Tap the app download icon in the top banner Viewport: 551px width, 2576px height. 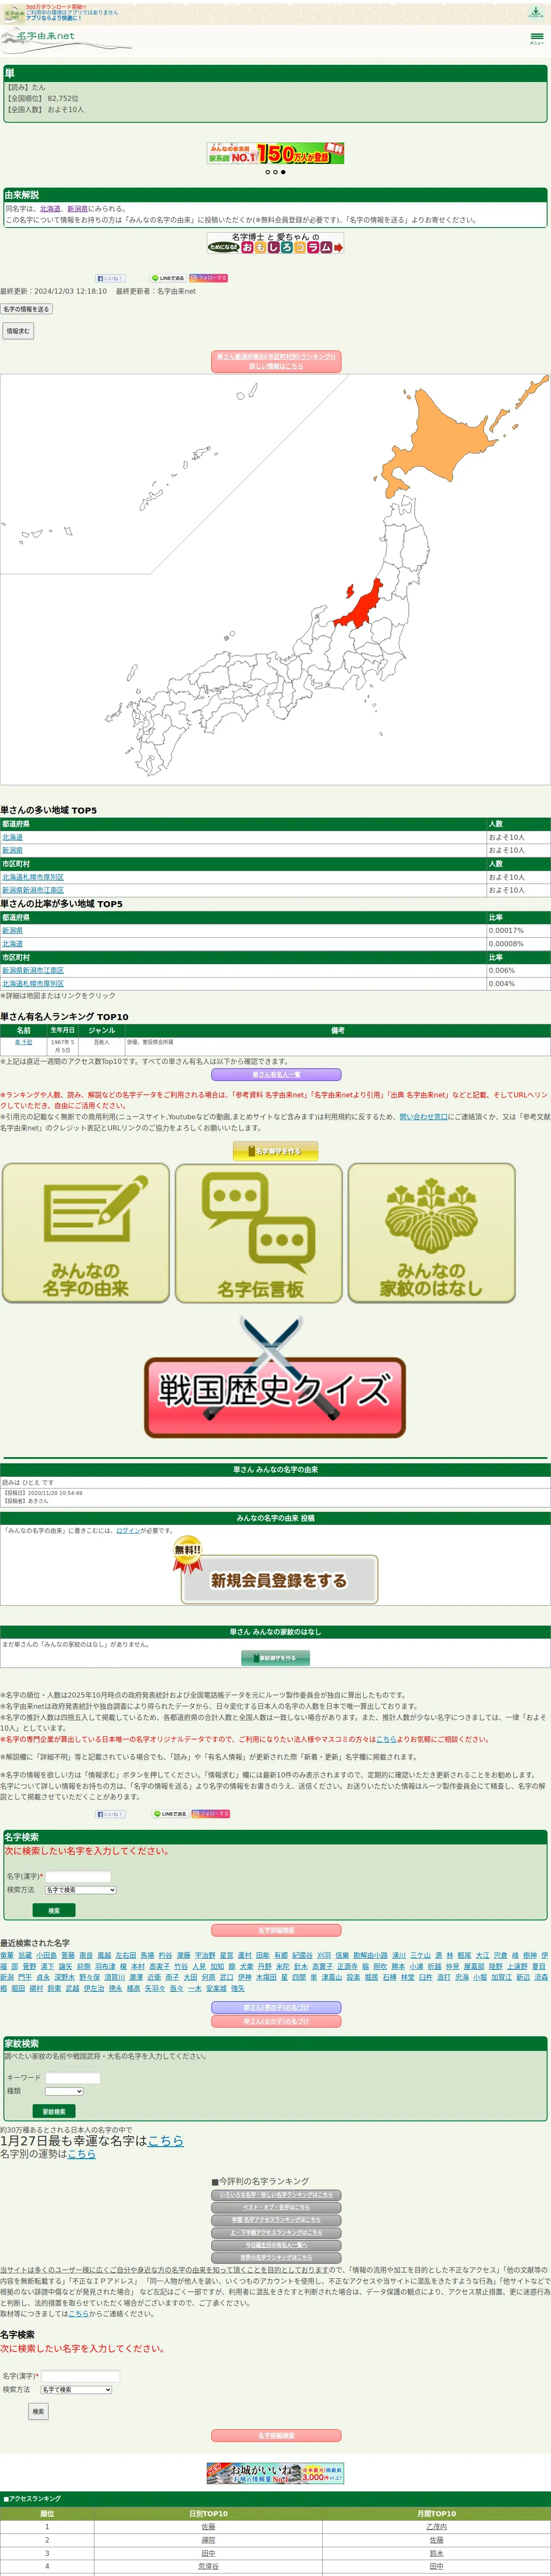535,12
